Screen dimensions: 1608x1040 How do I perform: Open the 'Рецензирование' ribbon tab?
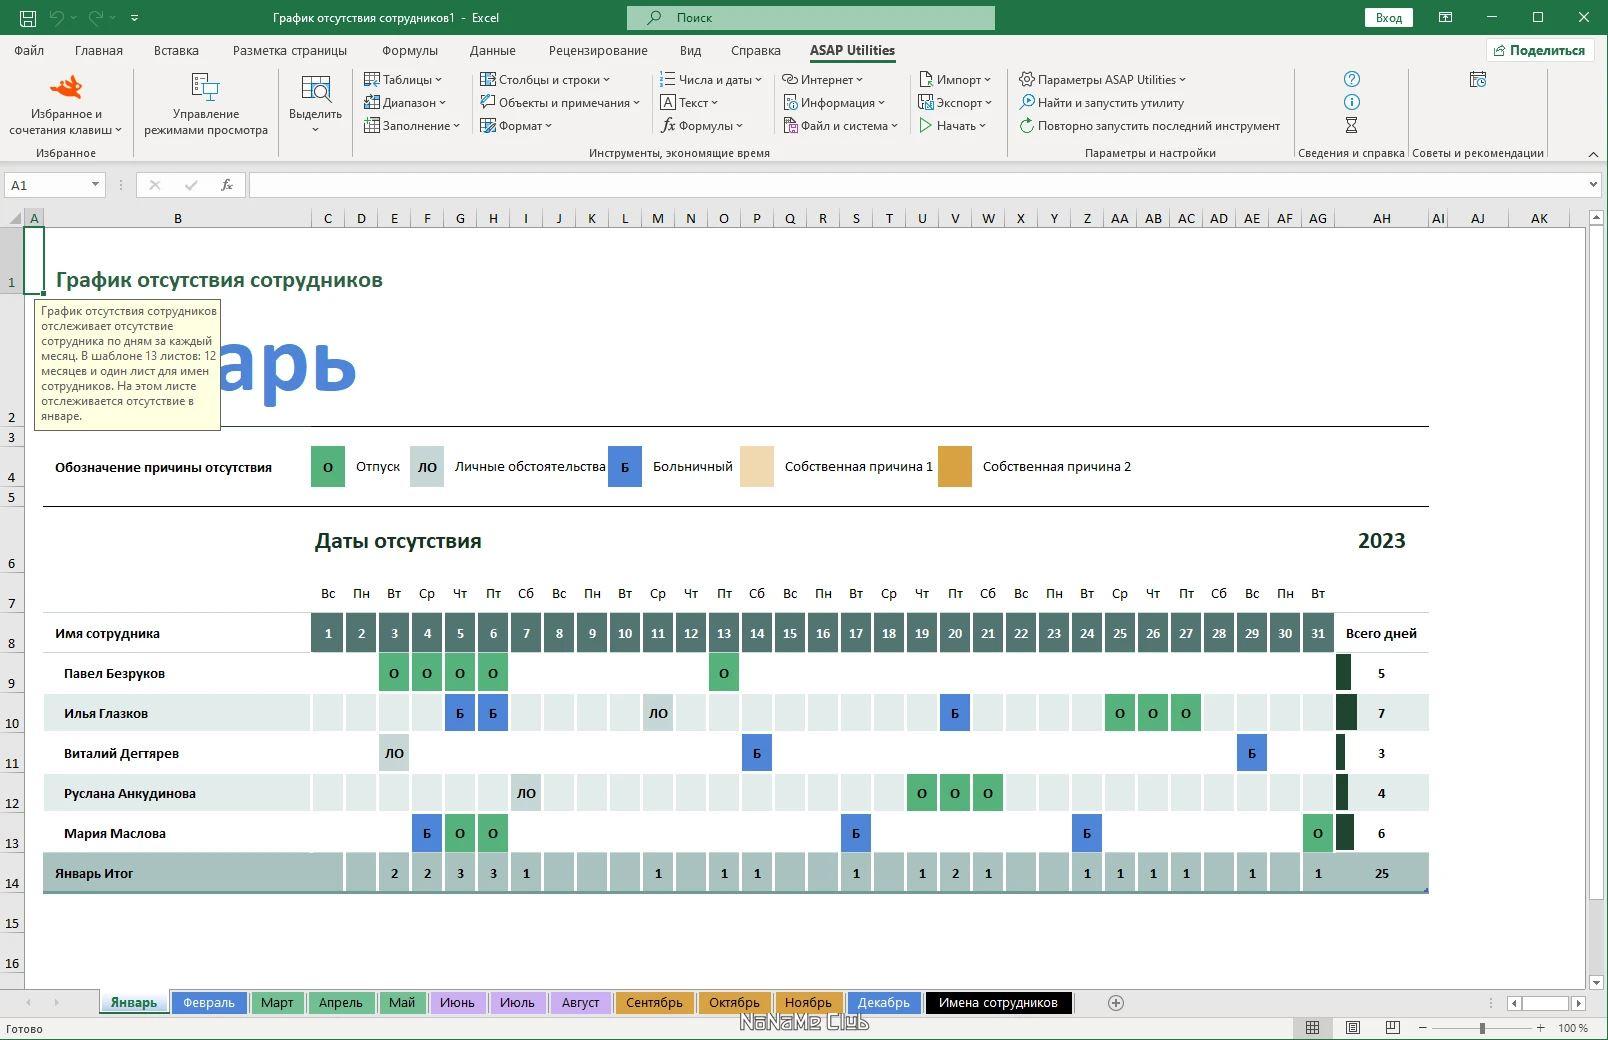tap(597, 50)
